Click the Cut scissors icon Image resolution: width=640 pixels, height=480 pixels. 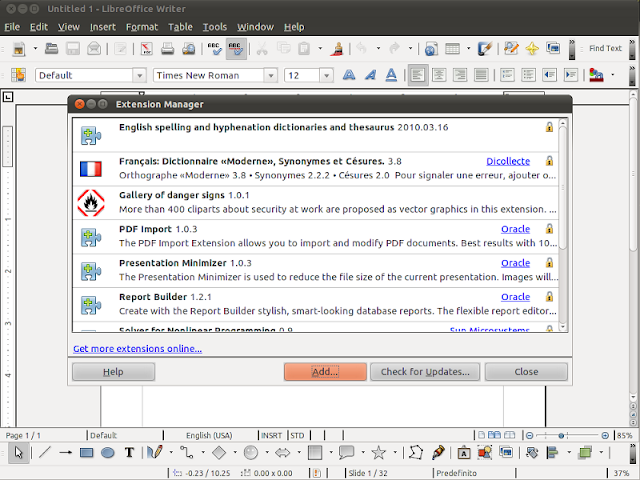pos(262,49)
